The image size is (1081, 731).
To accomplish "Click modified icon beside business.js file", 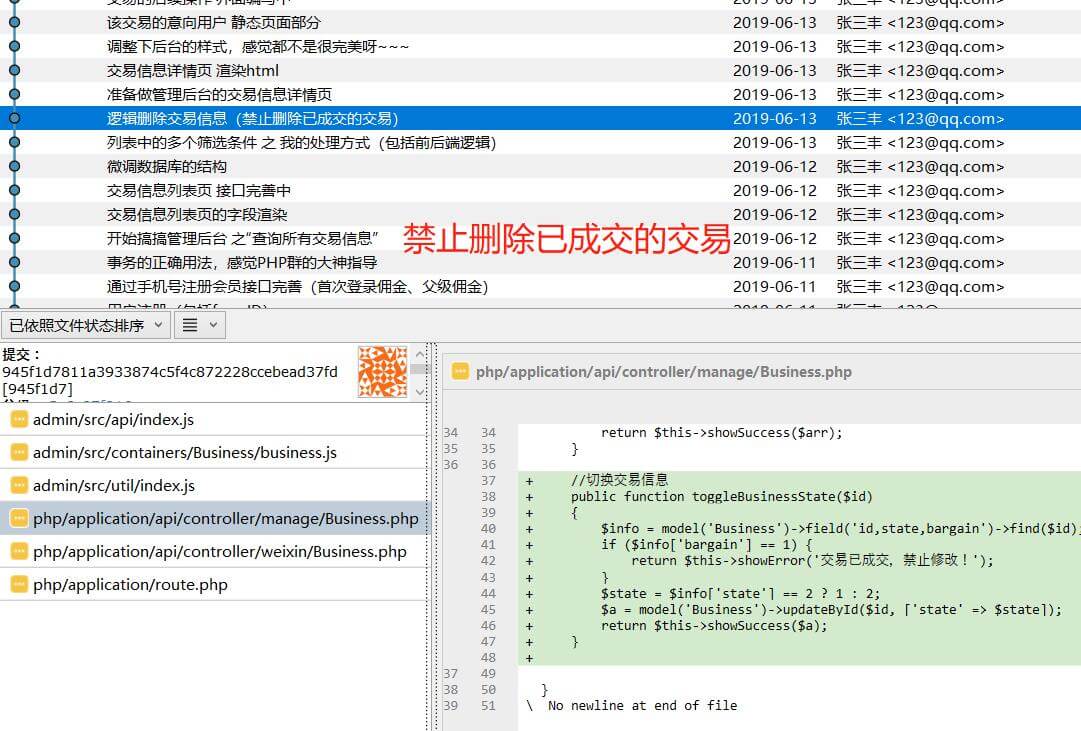I will [19, 453].
